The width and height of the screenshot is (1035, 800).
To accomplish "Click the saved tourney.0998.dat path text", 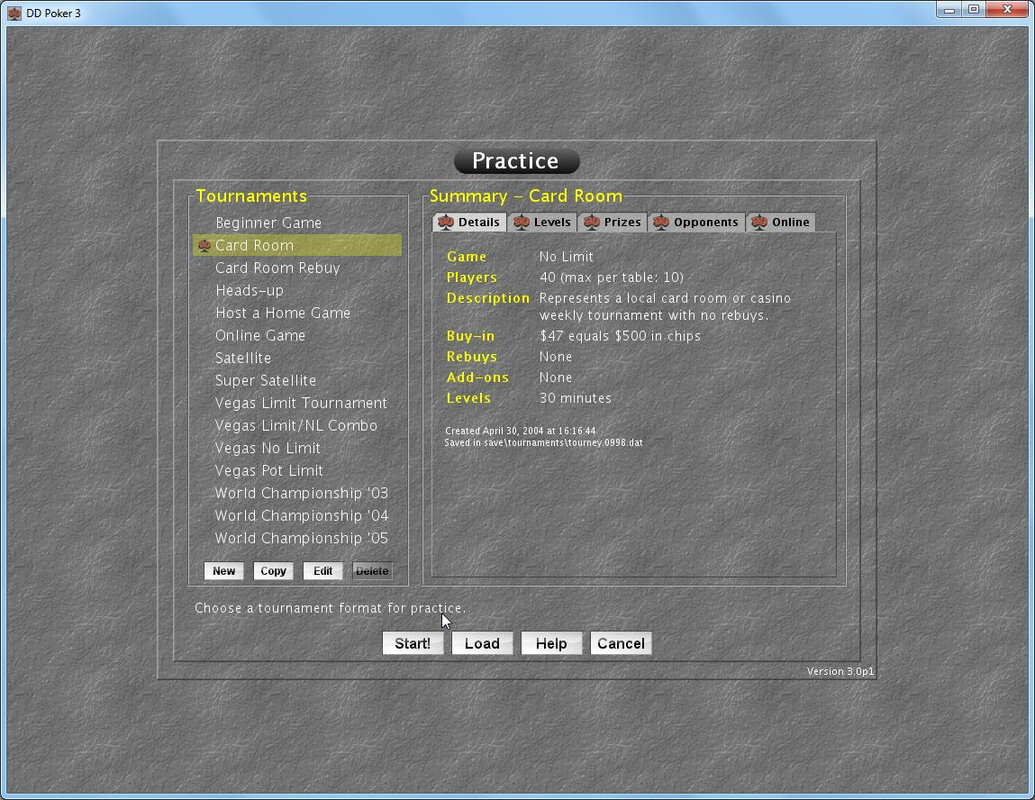I will [x=543, y=443].
